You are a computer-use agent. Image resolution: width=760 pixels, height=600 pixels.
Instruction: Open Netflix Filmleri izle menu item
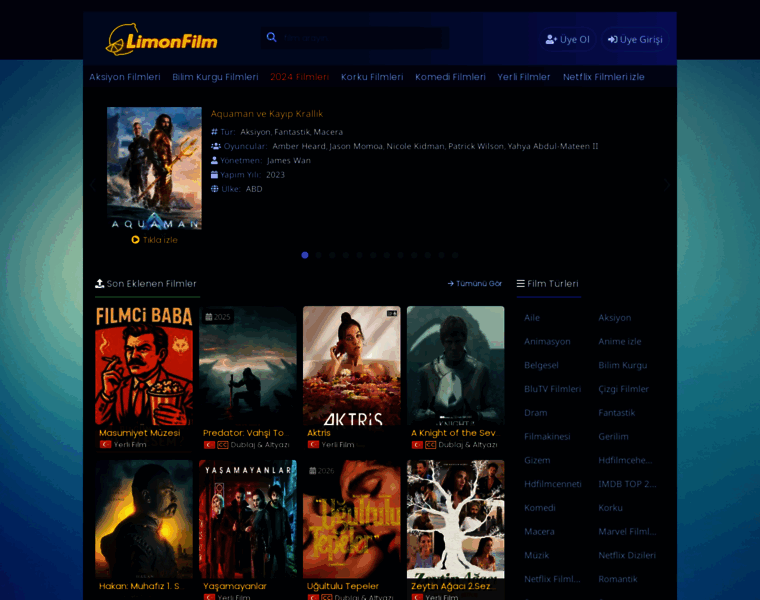[603, 77]
